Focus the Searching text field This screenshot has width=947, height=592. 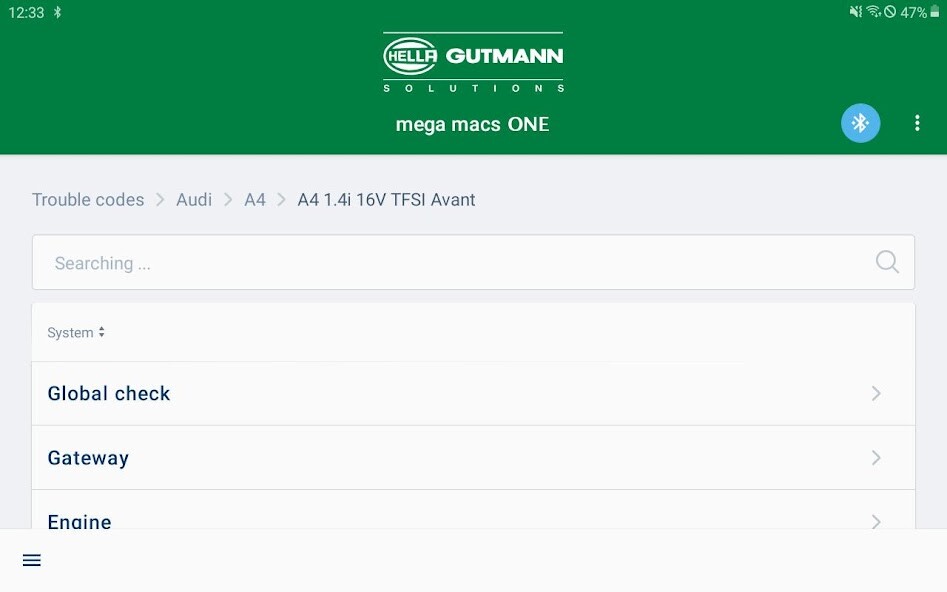pos(474,262)
